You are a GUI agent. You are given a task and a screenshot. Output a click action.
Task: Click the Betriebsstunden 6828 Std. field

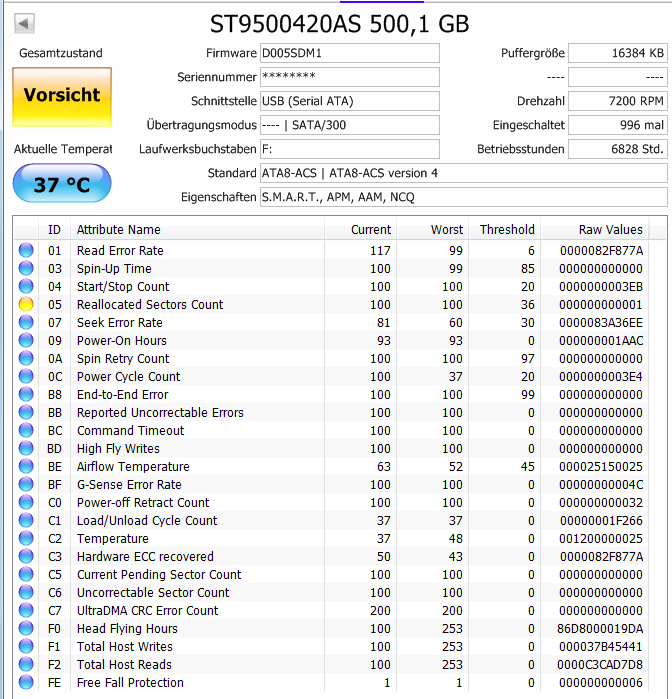pyautogui.click(x=618, y=149)
